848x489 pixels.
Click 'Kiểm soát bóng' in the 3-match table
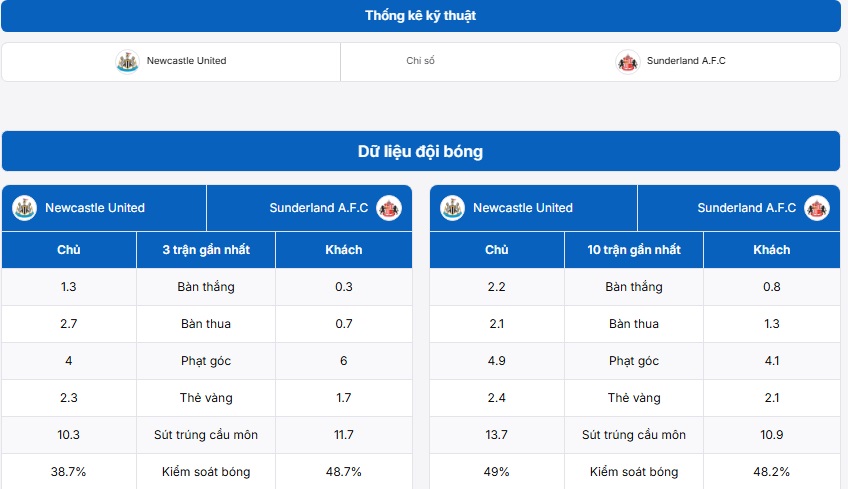pos(206,472)
